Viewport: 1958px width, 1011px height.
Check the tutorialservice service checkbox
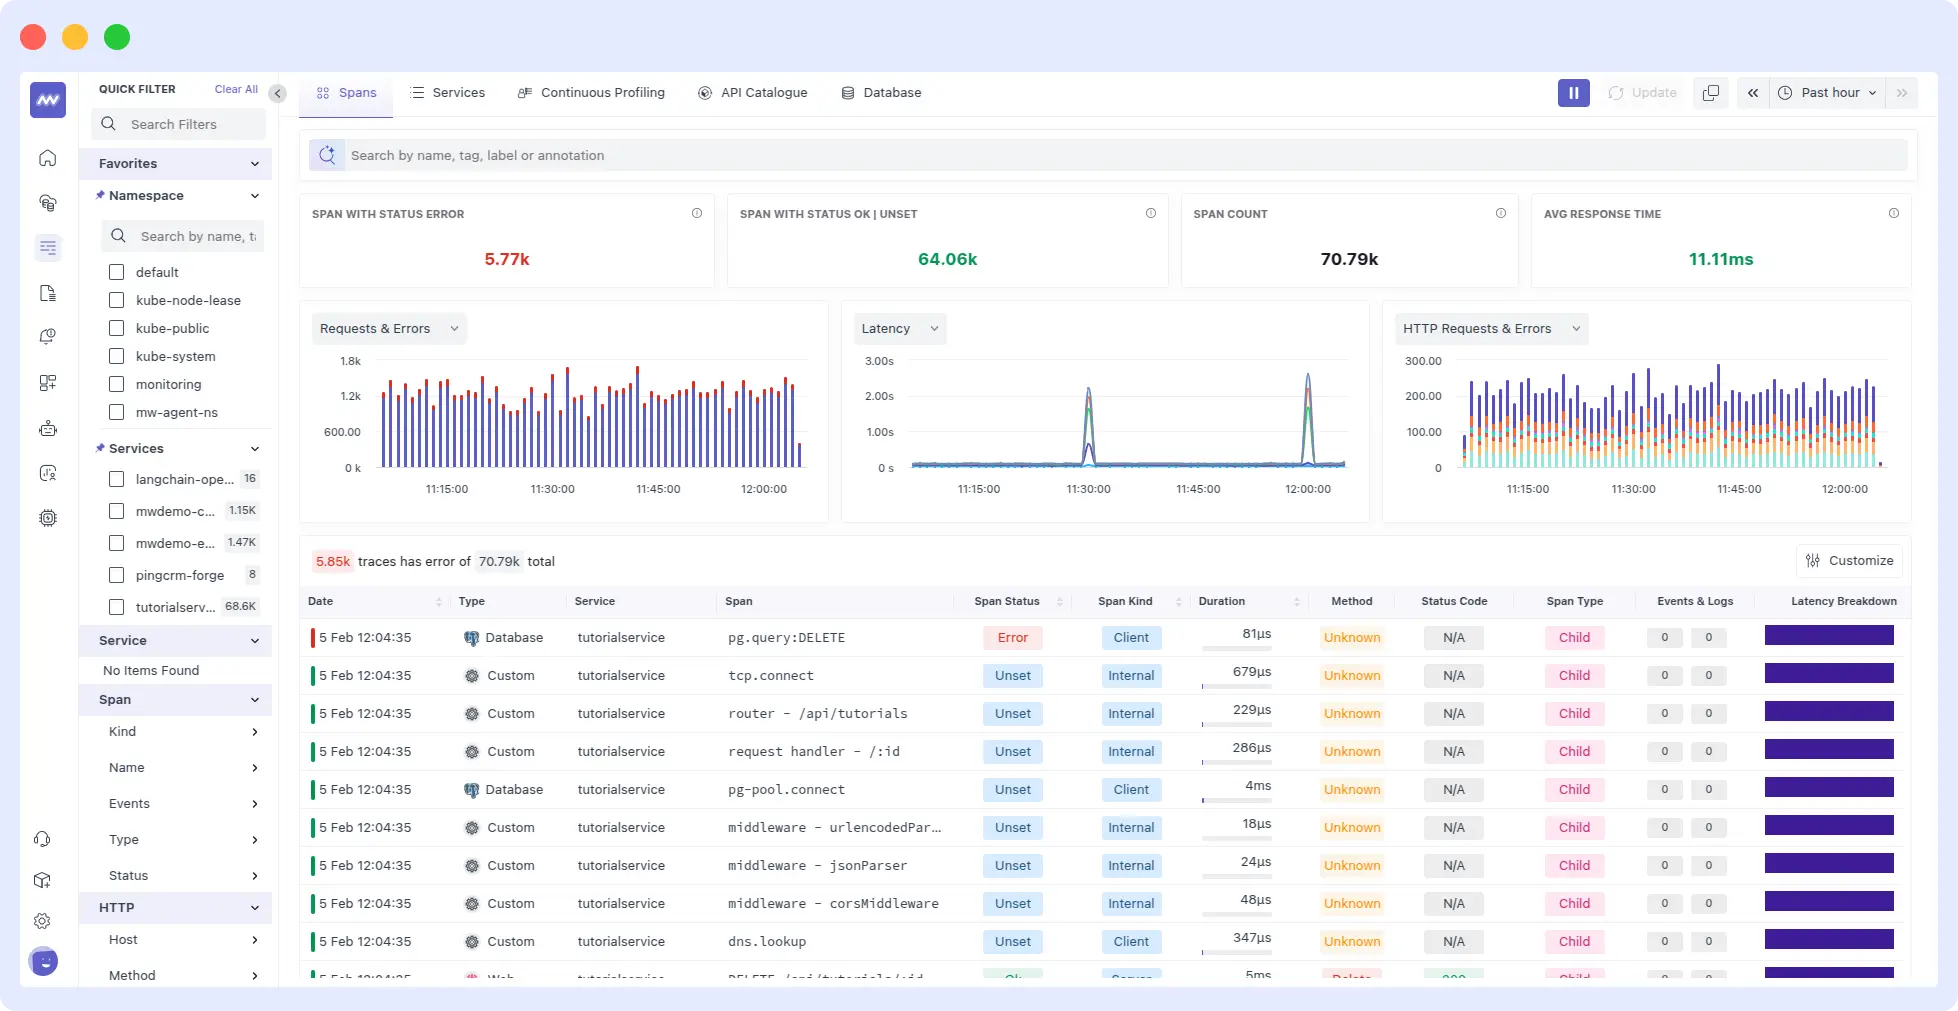[116, 607]
